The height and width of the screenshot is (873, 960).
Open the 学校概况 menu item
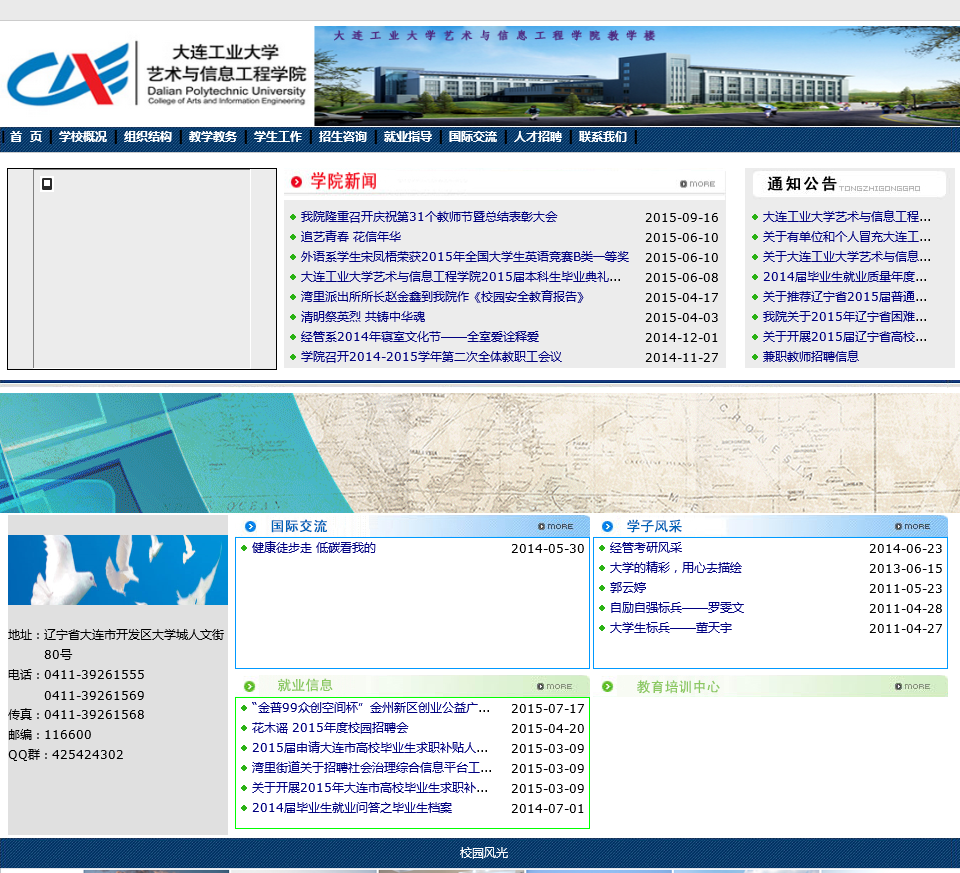pyautogui.click(x=83, y=137)
